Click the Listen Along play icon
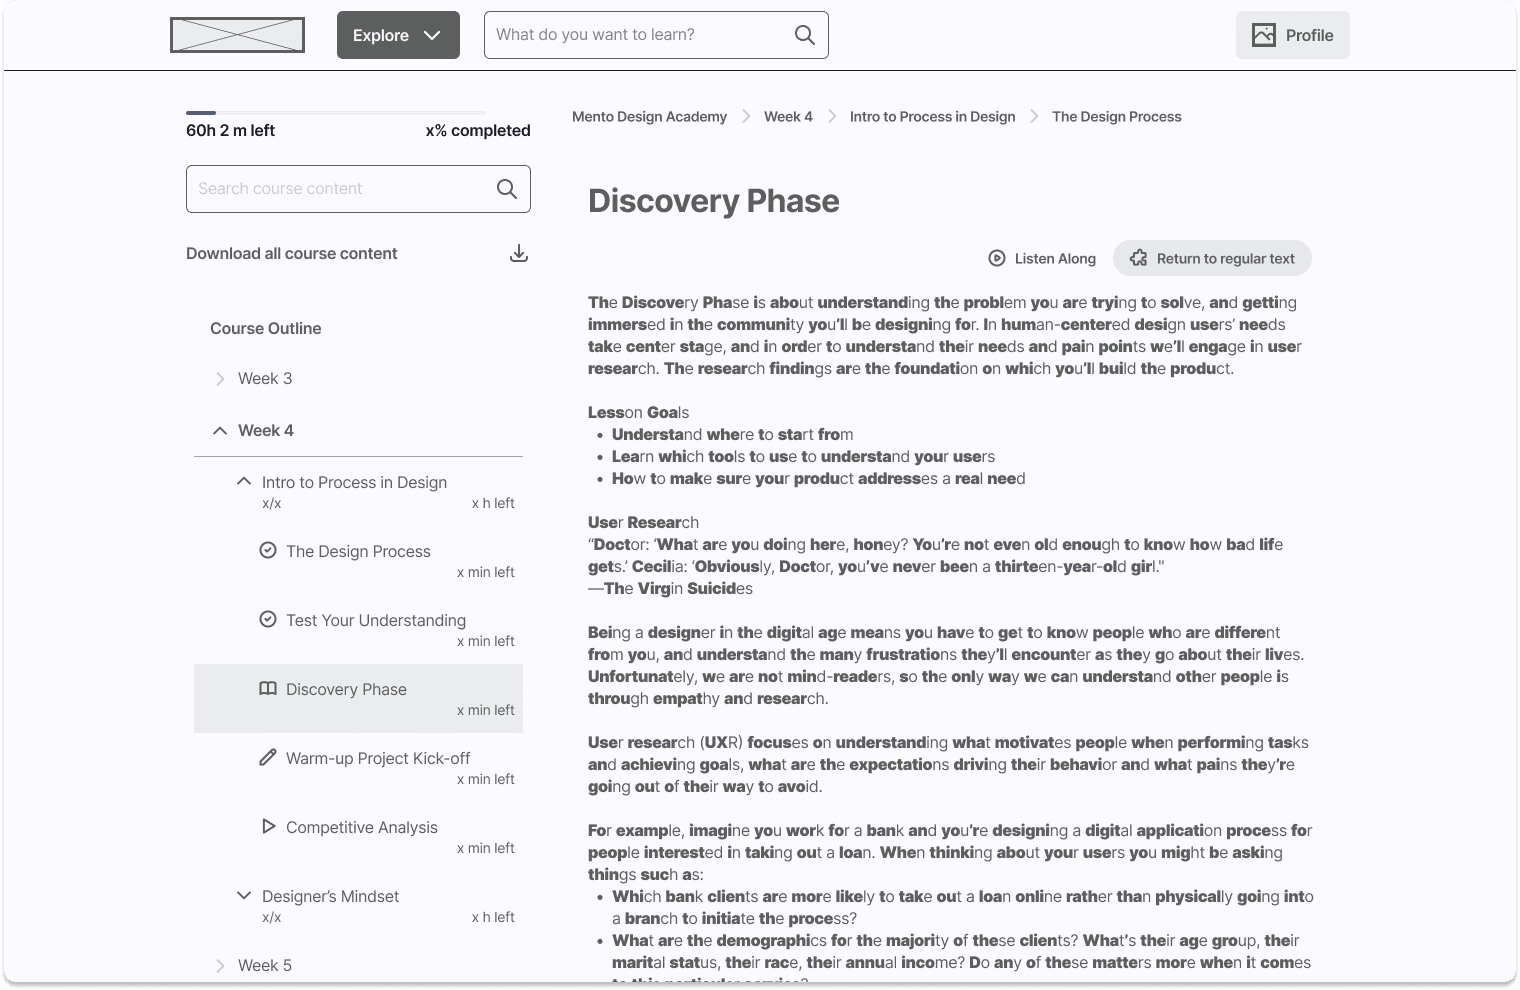 [997, 258]
